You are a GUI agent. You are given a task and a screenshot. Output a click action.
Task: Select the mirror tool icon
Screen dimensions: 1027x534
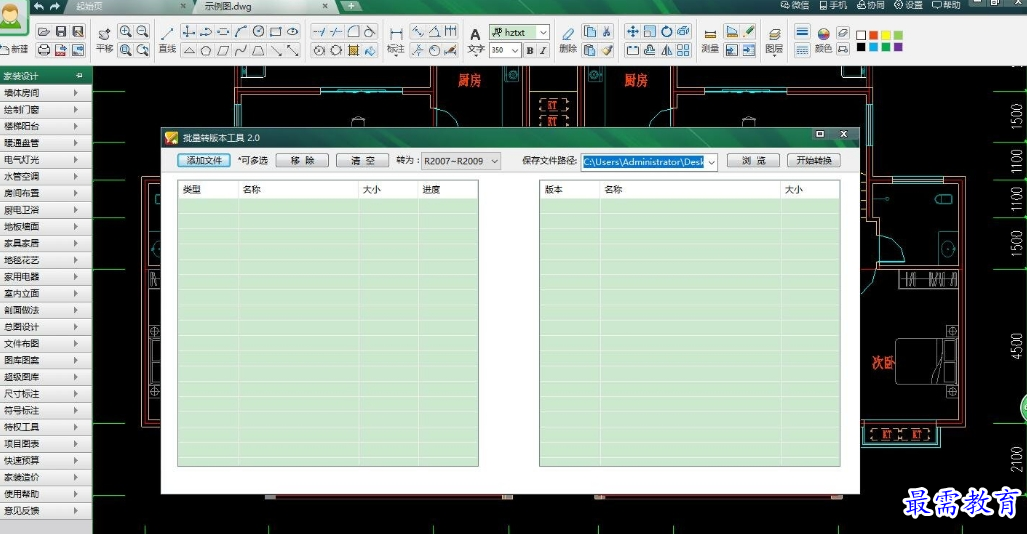pyautogui.click(x=666, y=50)
